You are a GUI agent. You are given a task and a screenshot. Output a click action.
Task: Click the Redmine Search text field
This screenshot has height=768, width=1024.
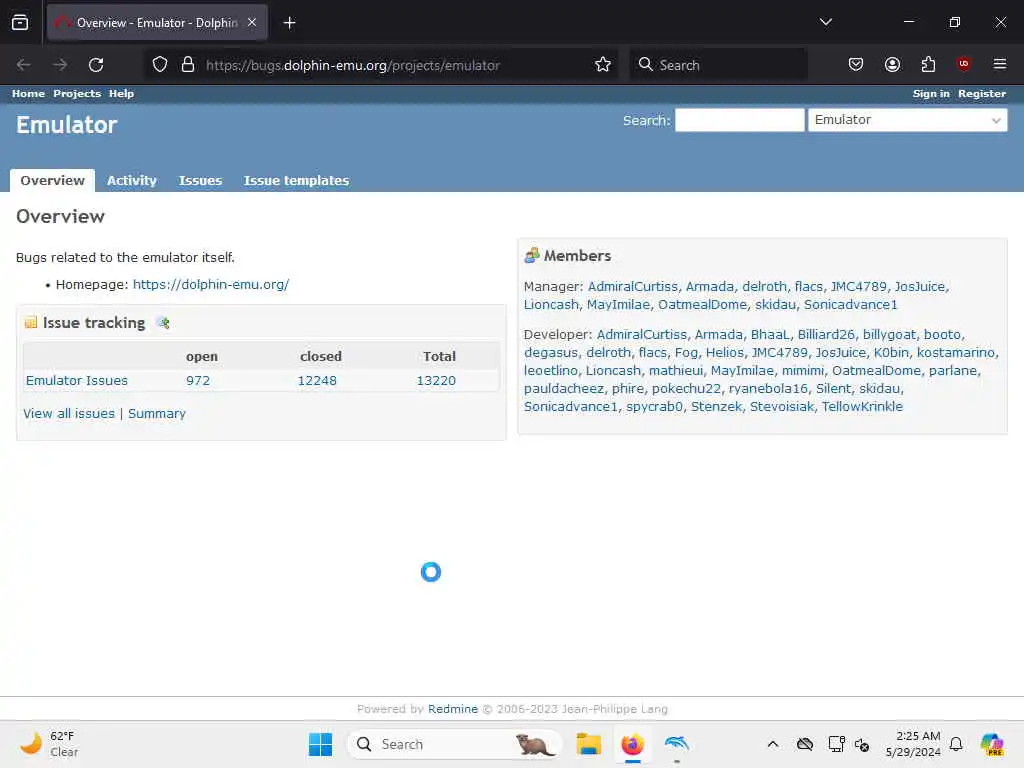739,120
